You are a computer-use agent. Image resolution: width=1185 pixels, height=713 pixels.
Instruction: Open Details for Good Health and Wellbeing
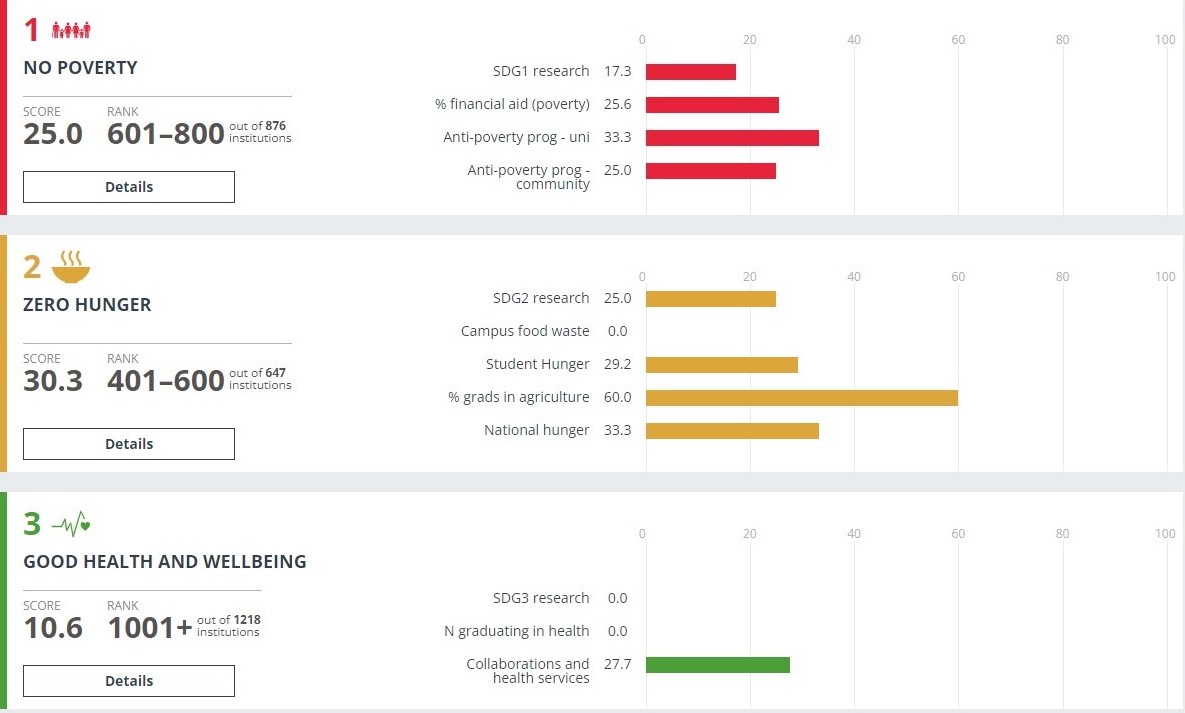(x=128, y=680)
